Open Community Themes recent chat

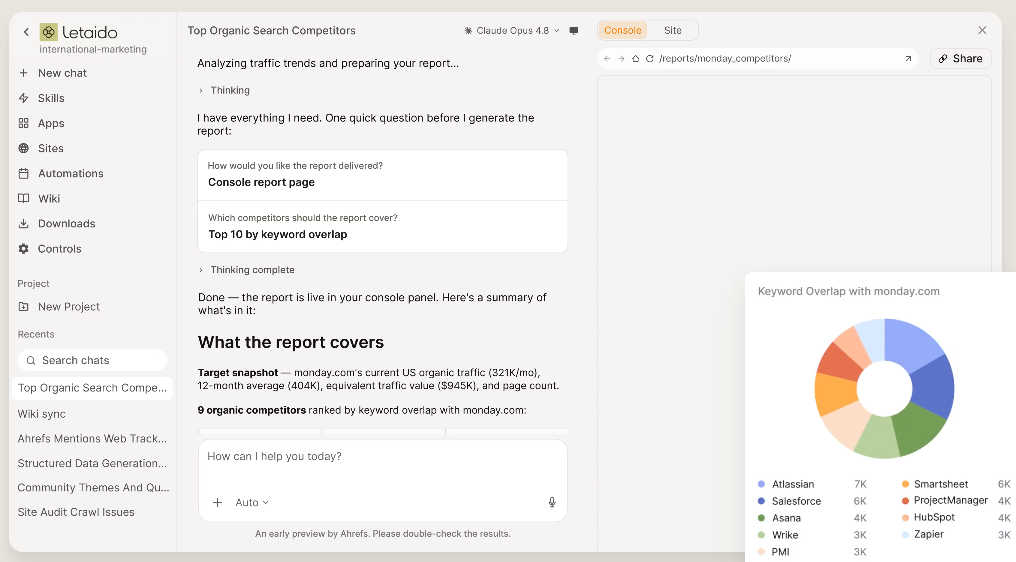[92, 487]
